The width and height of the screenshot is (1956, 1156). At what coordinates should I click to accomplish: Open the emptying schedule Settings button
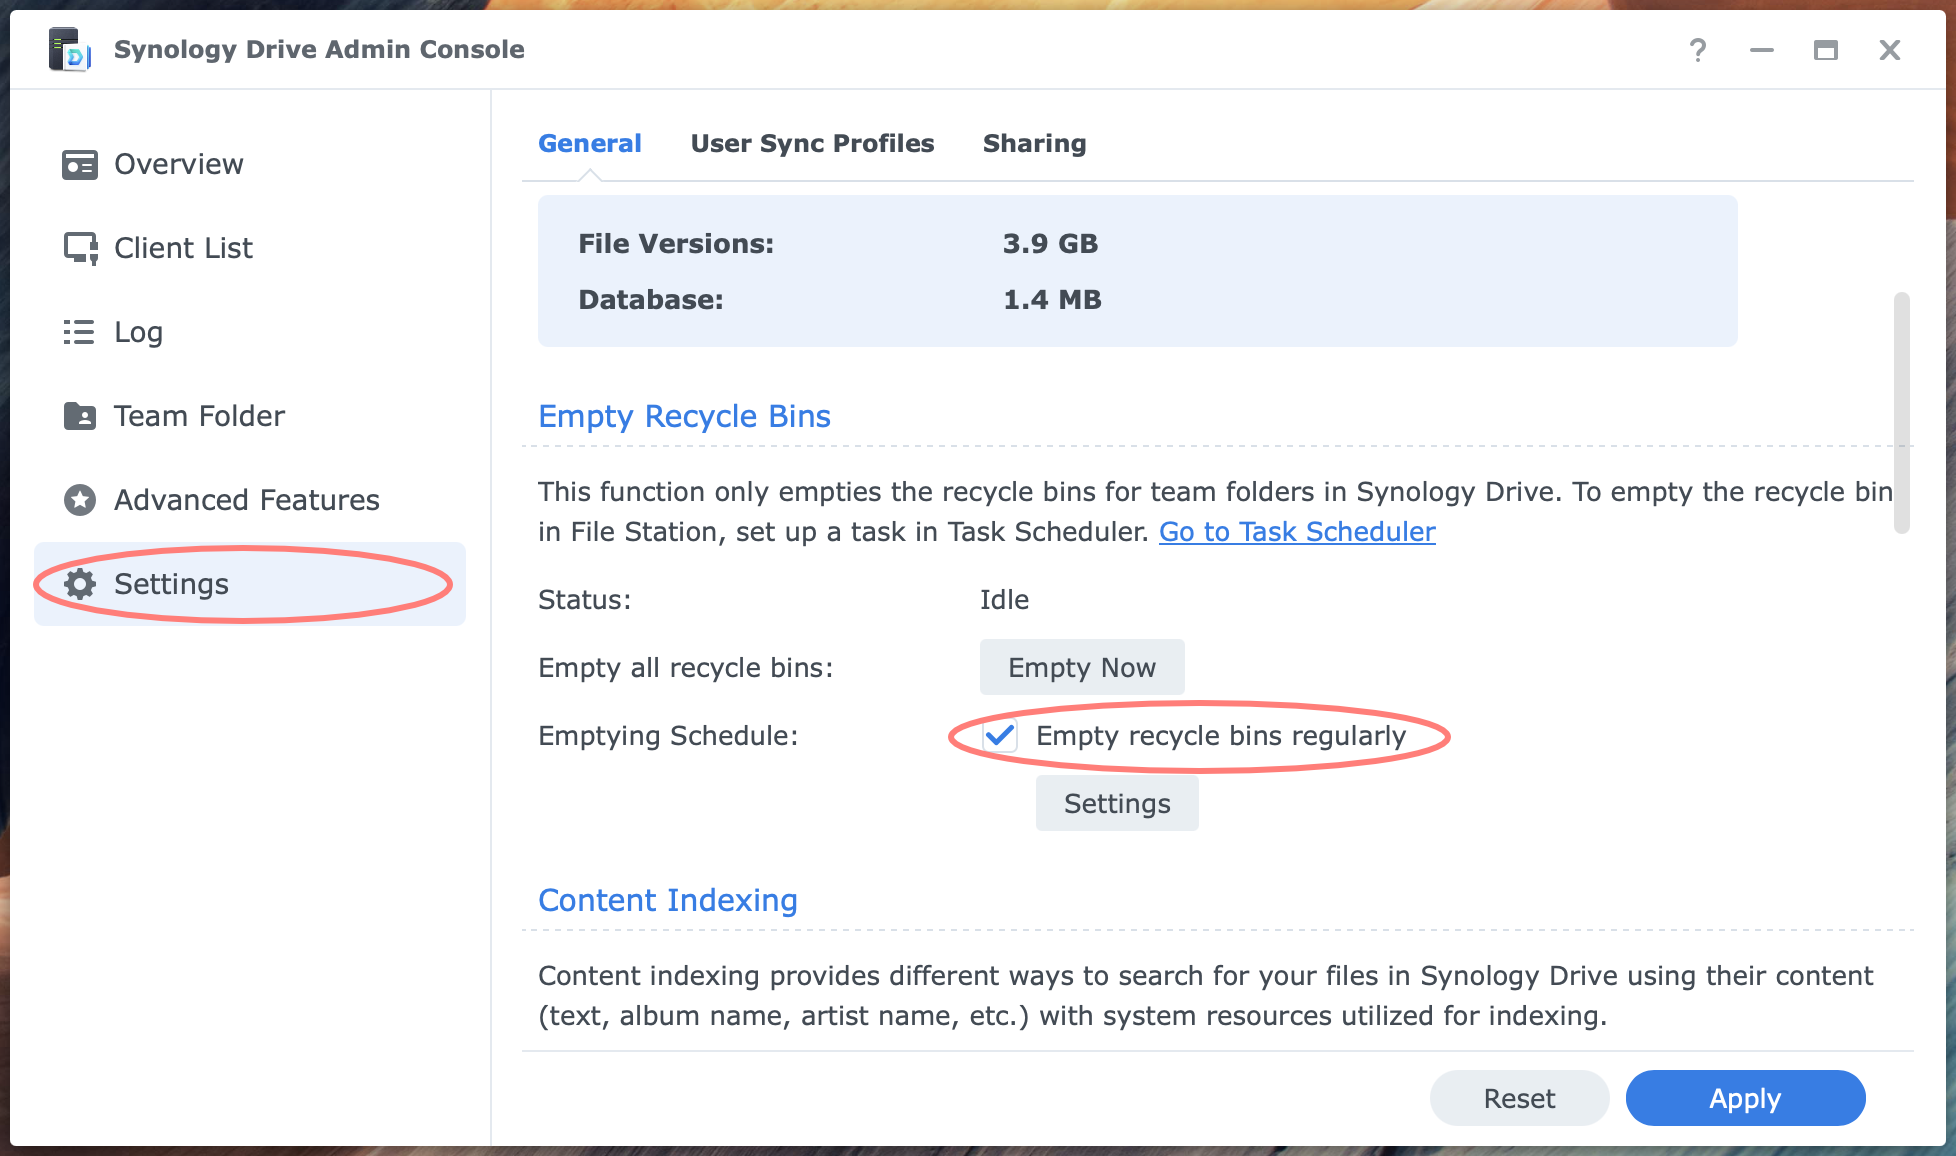click(x=1117, y=802)
